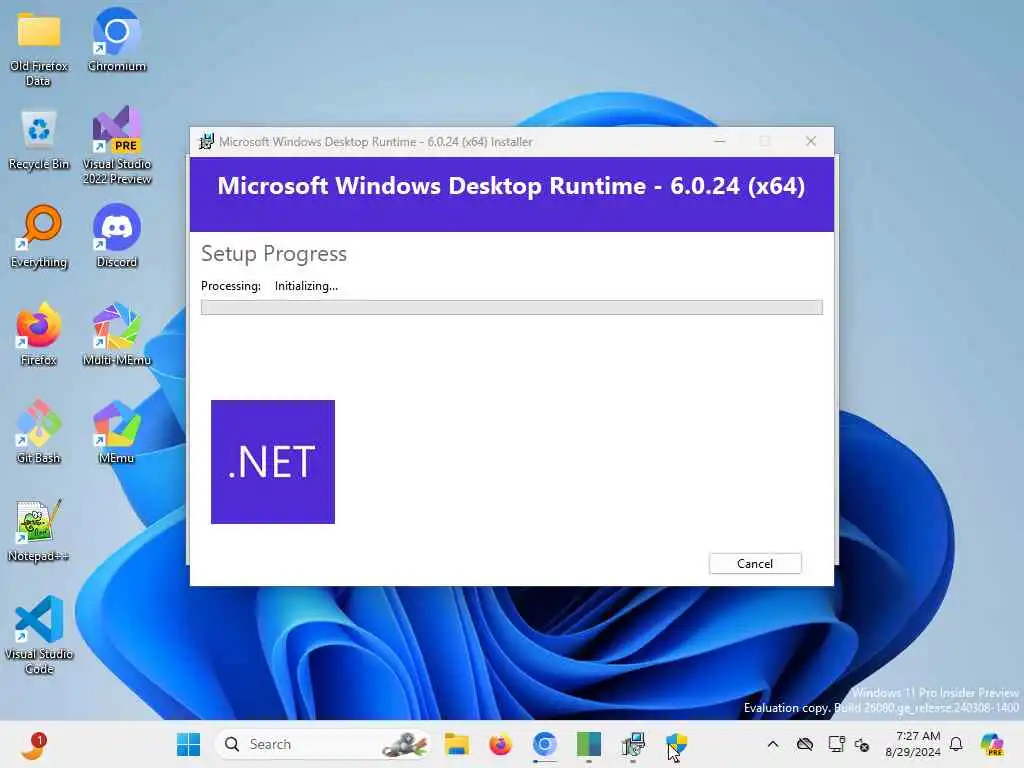1024x768 pixels.
Task: Show hidden system tray icons
Action: (773, 744)
